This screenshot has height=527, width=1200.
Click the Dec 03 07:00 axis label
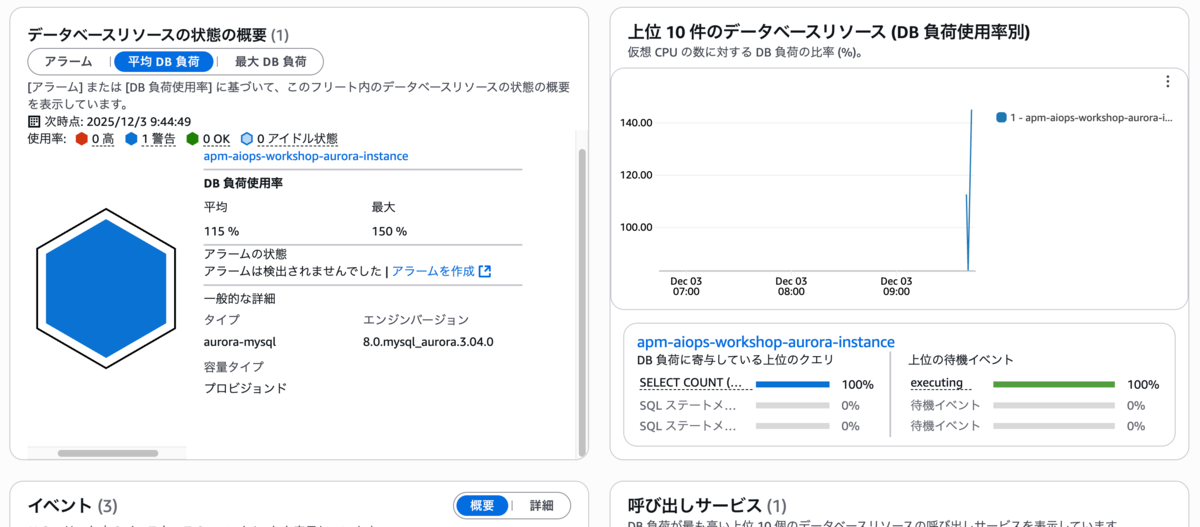coord(686,287)
